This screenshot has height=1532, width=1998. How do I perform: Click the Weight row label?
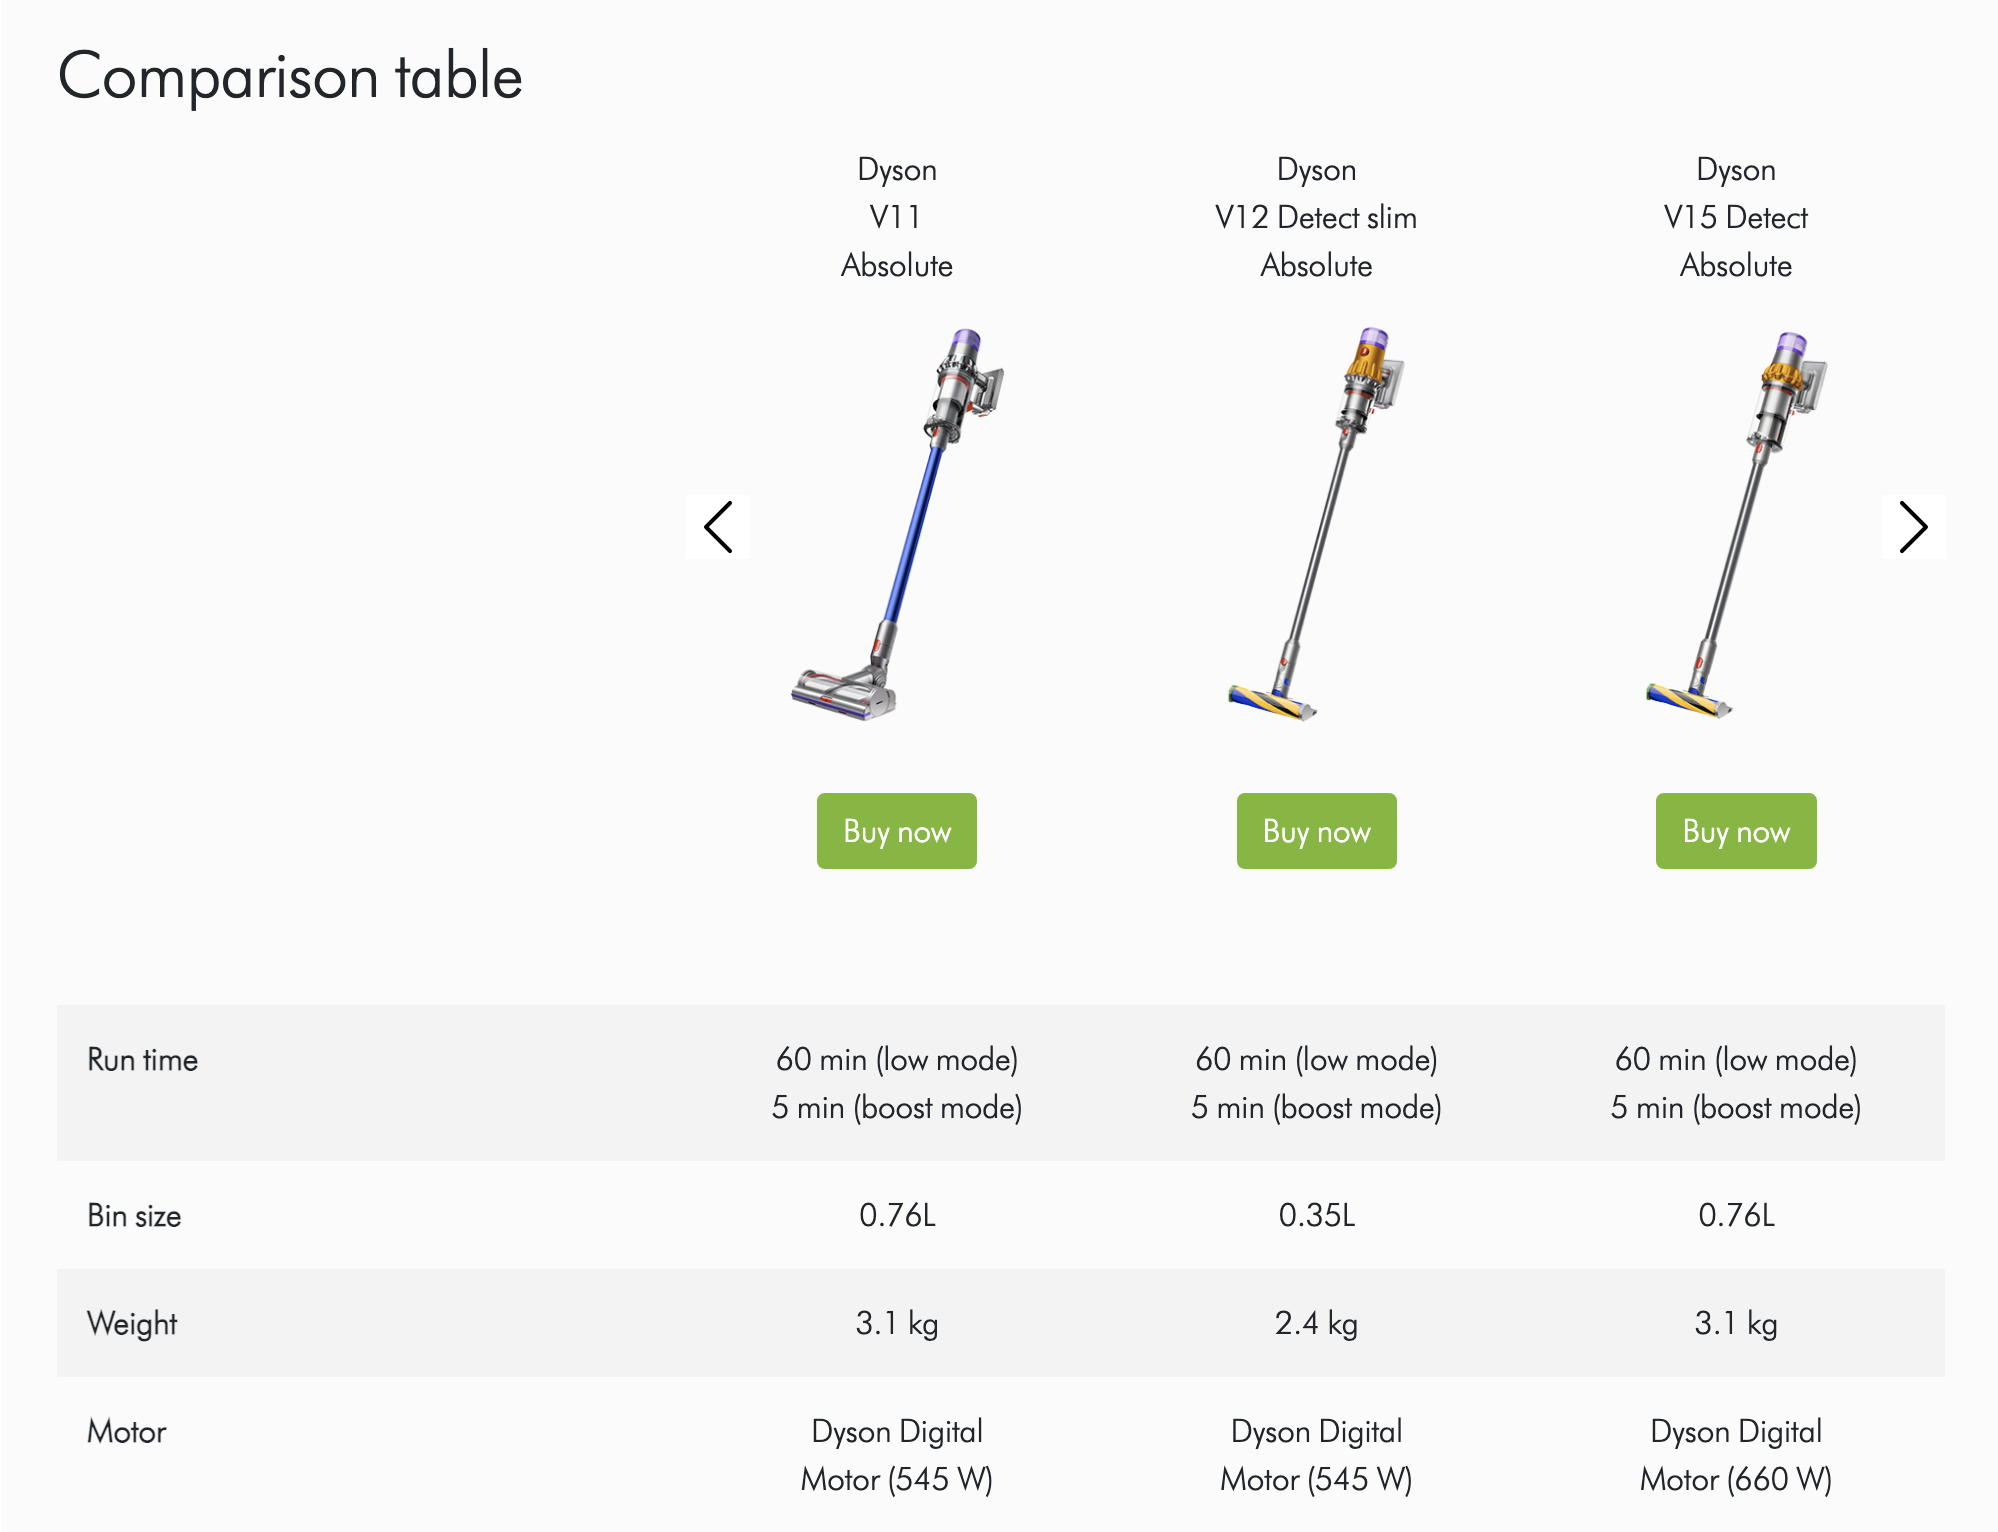point(132,1323)
